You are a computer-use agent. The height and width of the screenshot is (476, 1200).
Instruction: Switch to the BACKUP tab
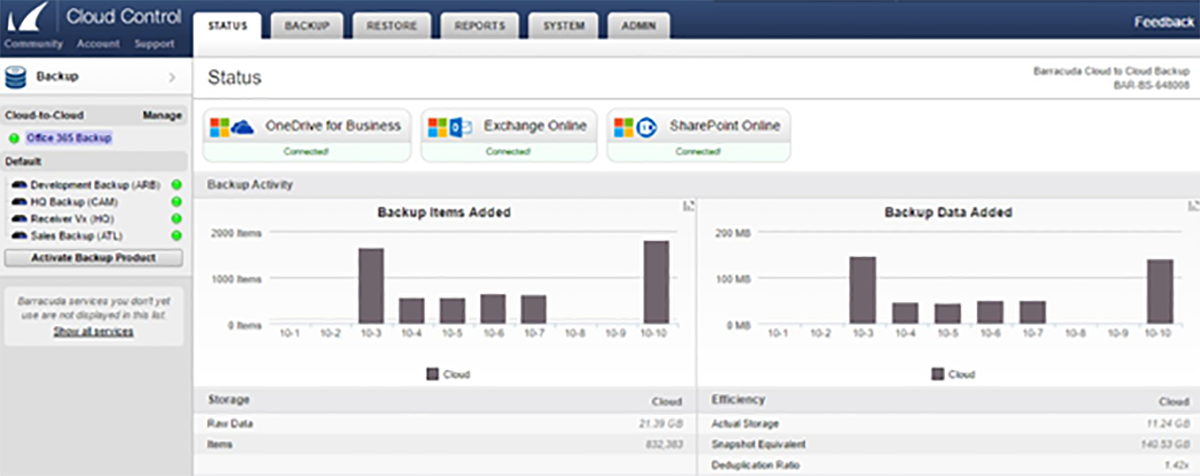(x=308, y=26)
